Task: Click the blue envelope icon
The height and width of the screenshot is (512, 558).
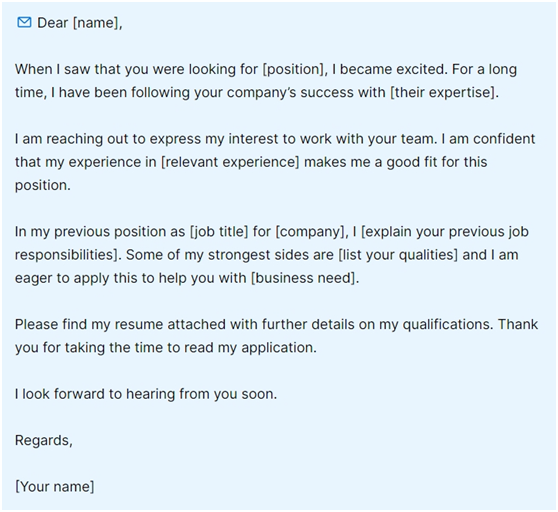Action: tap(24, 22)
